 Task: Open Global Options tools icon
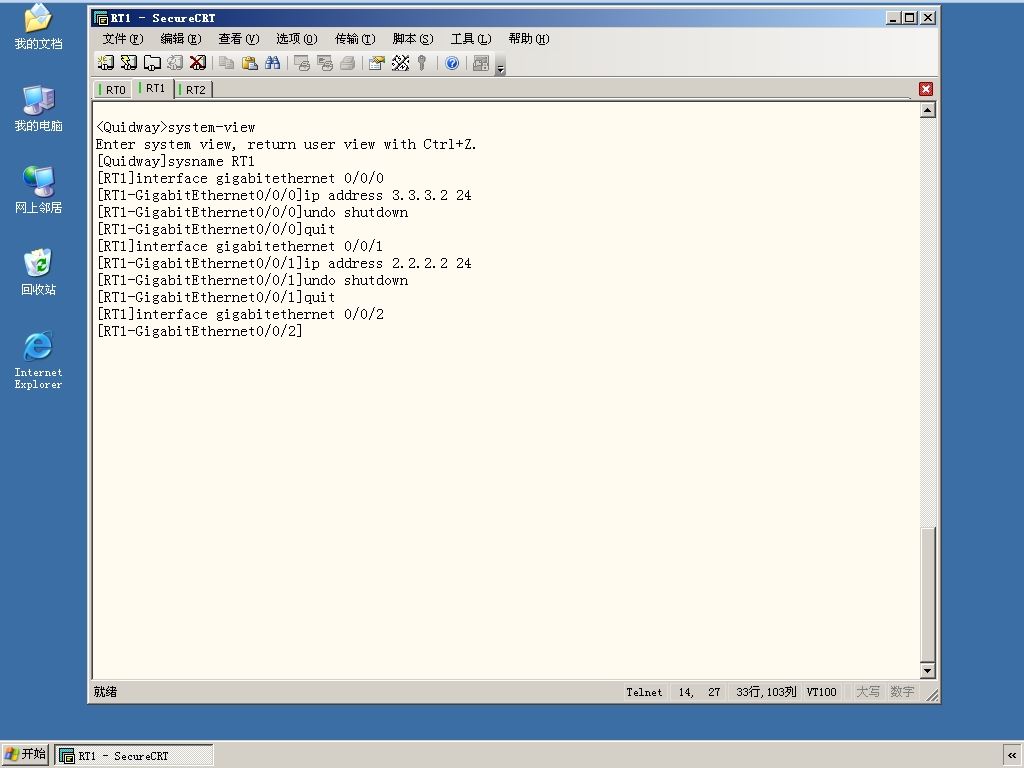pyautogui.click(x=400, y=63)
